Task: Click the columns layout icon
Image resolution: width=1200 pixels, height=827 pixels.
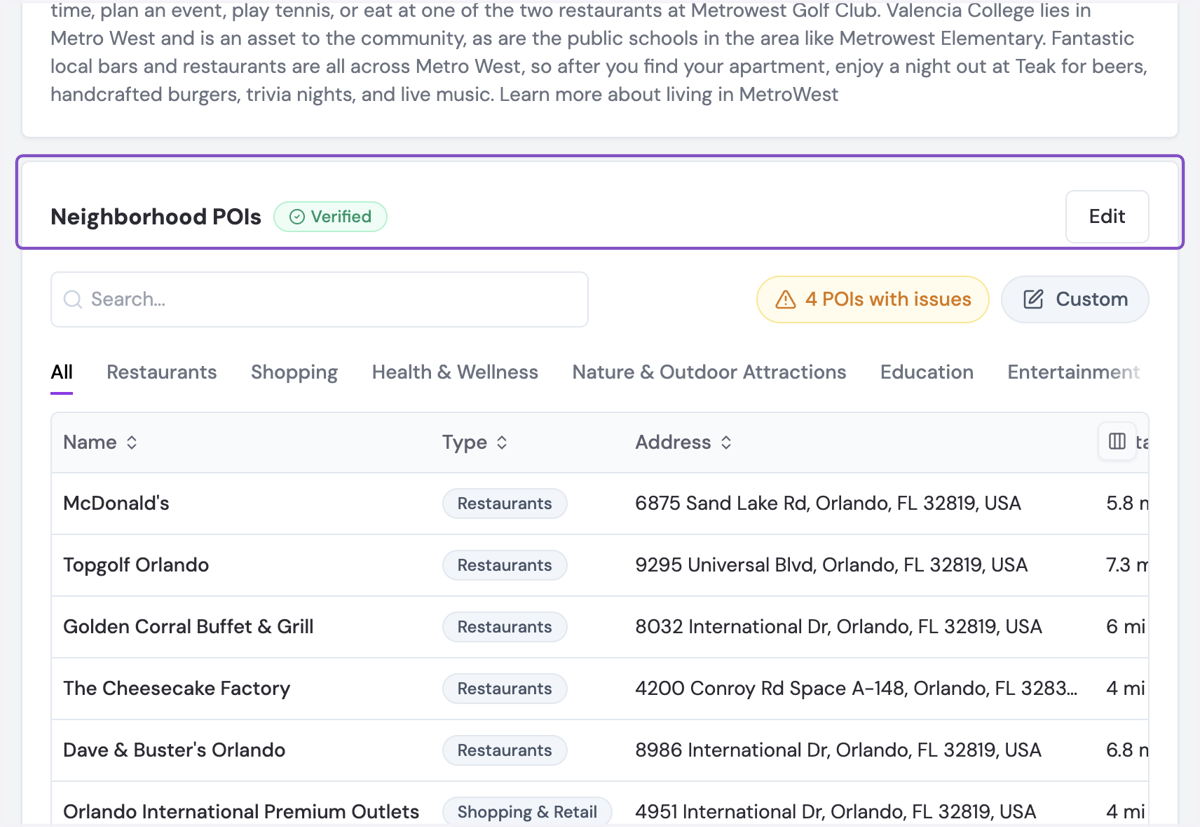Action: pyautogui.click(x=1117, y=441)
